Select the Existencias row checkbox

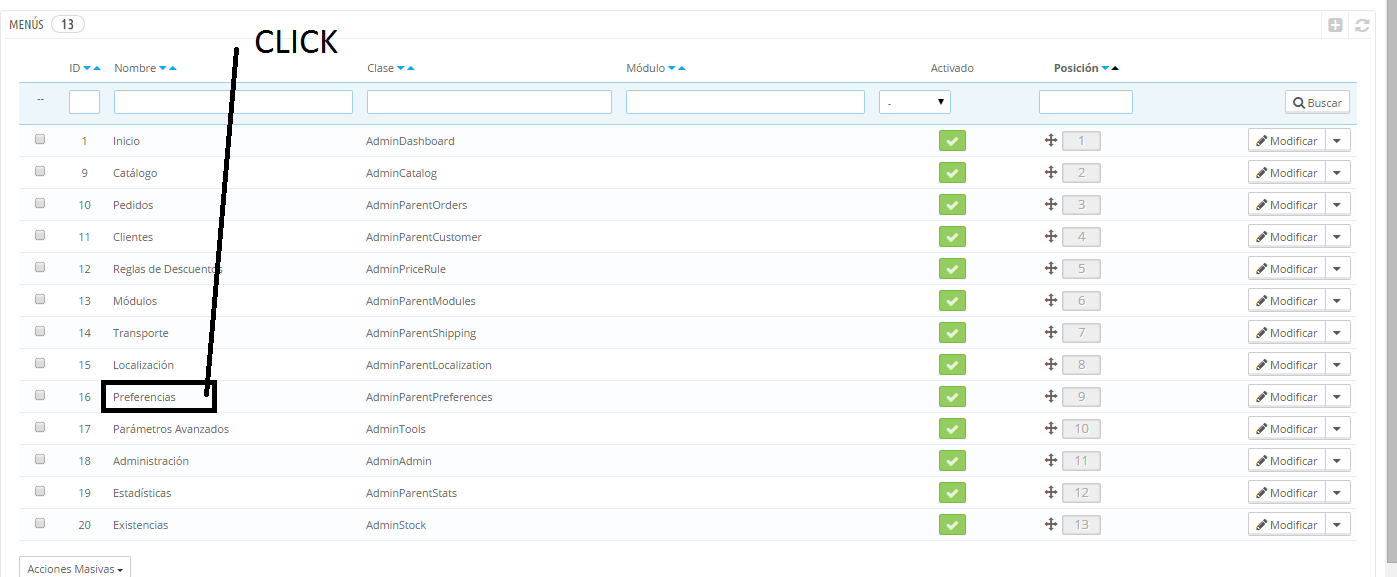(x=40, y=524)
